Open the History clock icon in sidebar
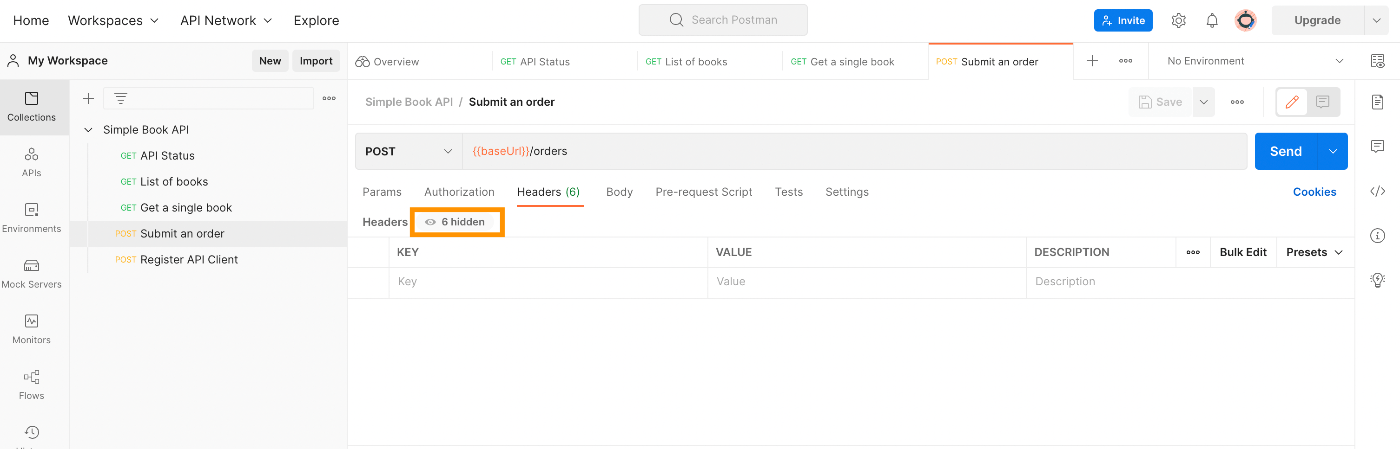1400x449 pixels. 31,433
